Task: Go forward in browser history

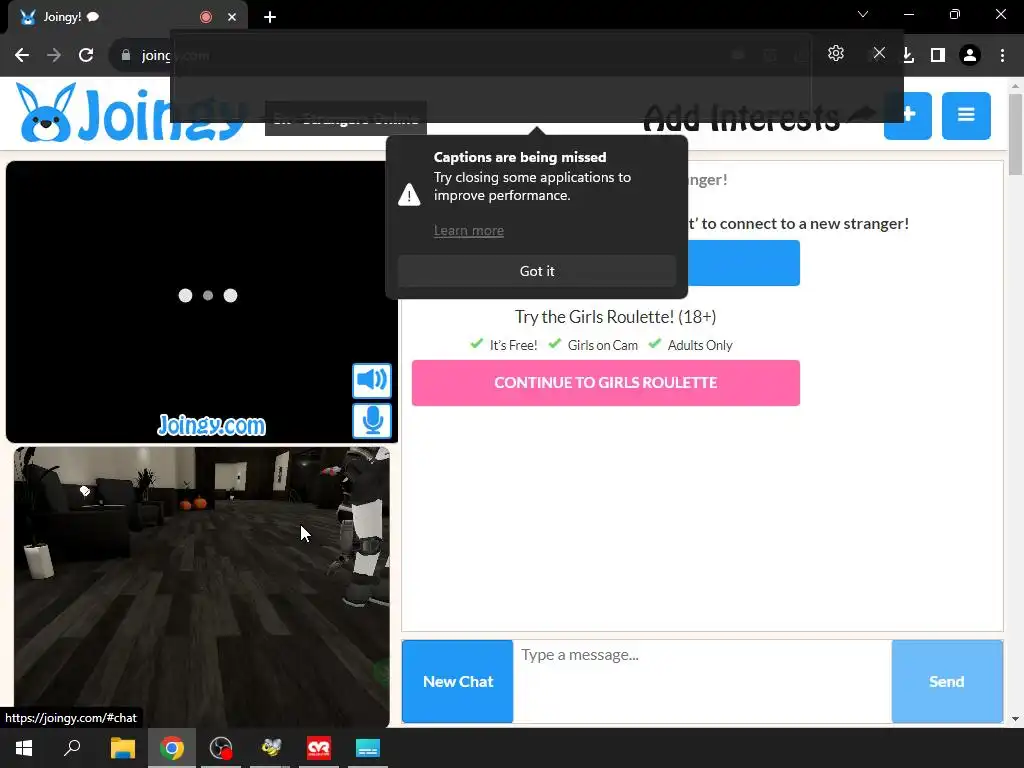Action: click(x=54, y=56)
